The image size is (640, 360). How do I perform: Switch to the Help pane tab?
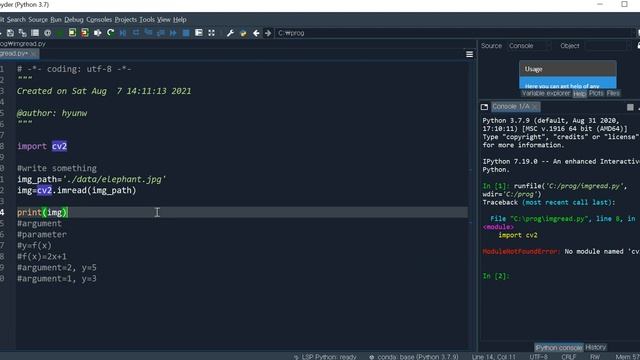(x=580, y=94)
